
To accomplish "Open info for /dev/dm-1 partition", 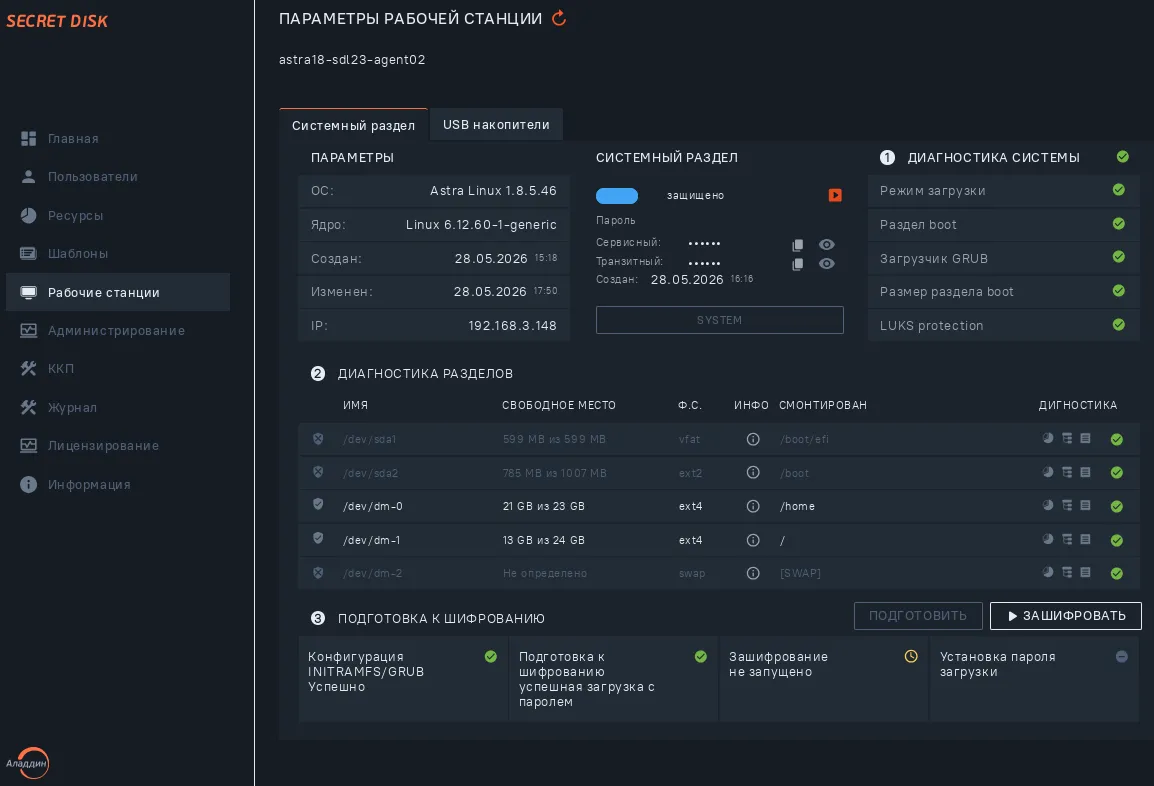I will coord(753,540).
